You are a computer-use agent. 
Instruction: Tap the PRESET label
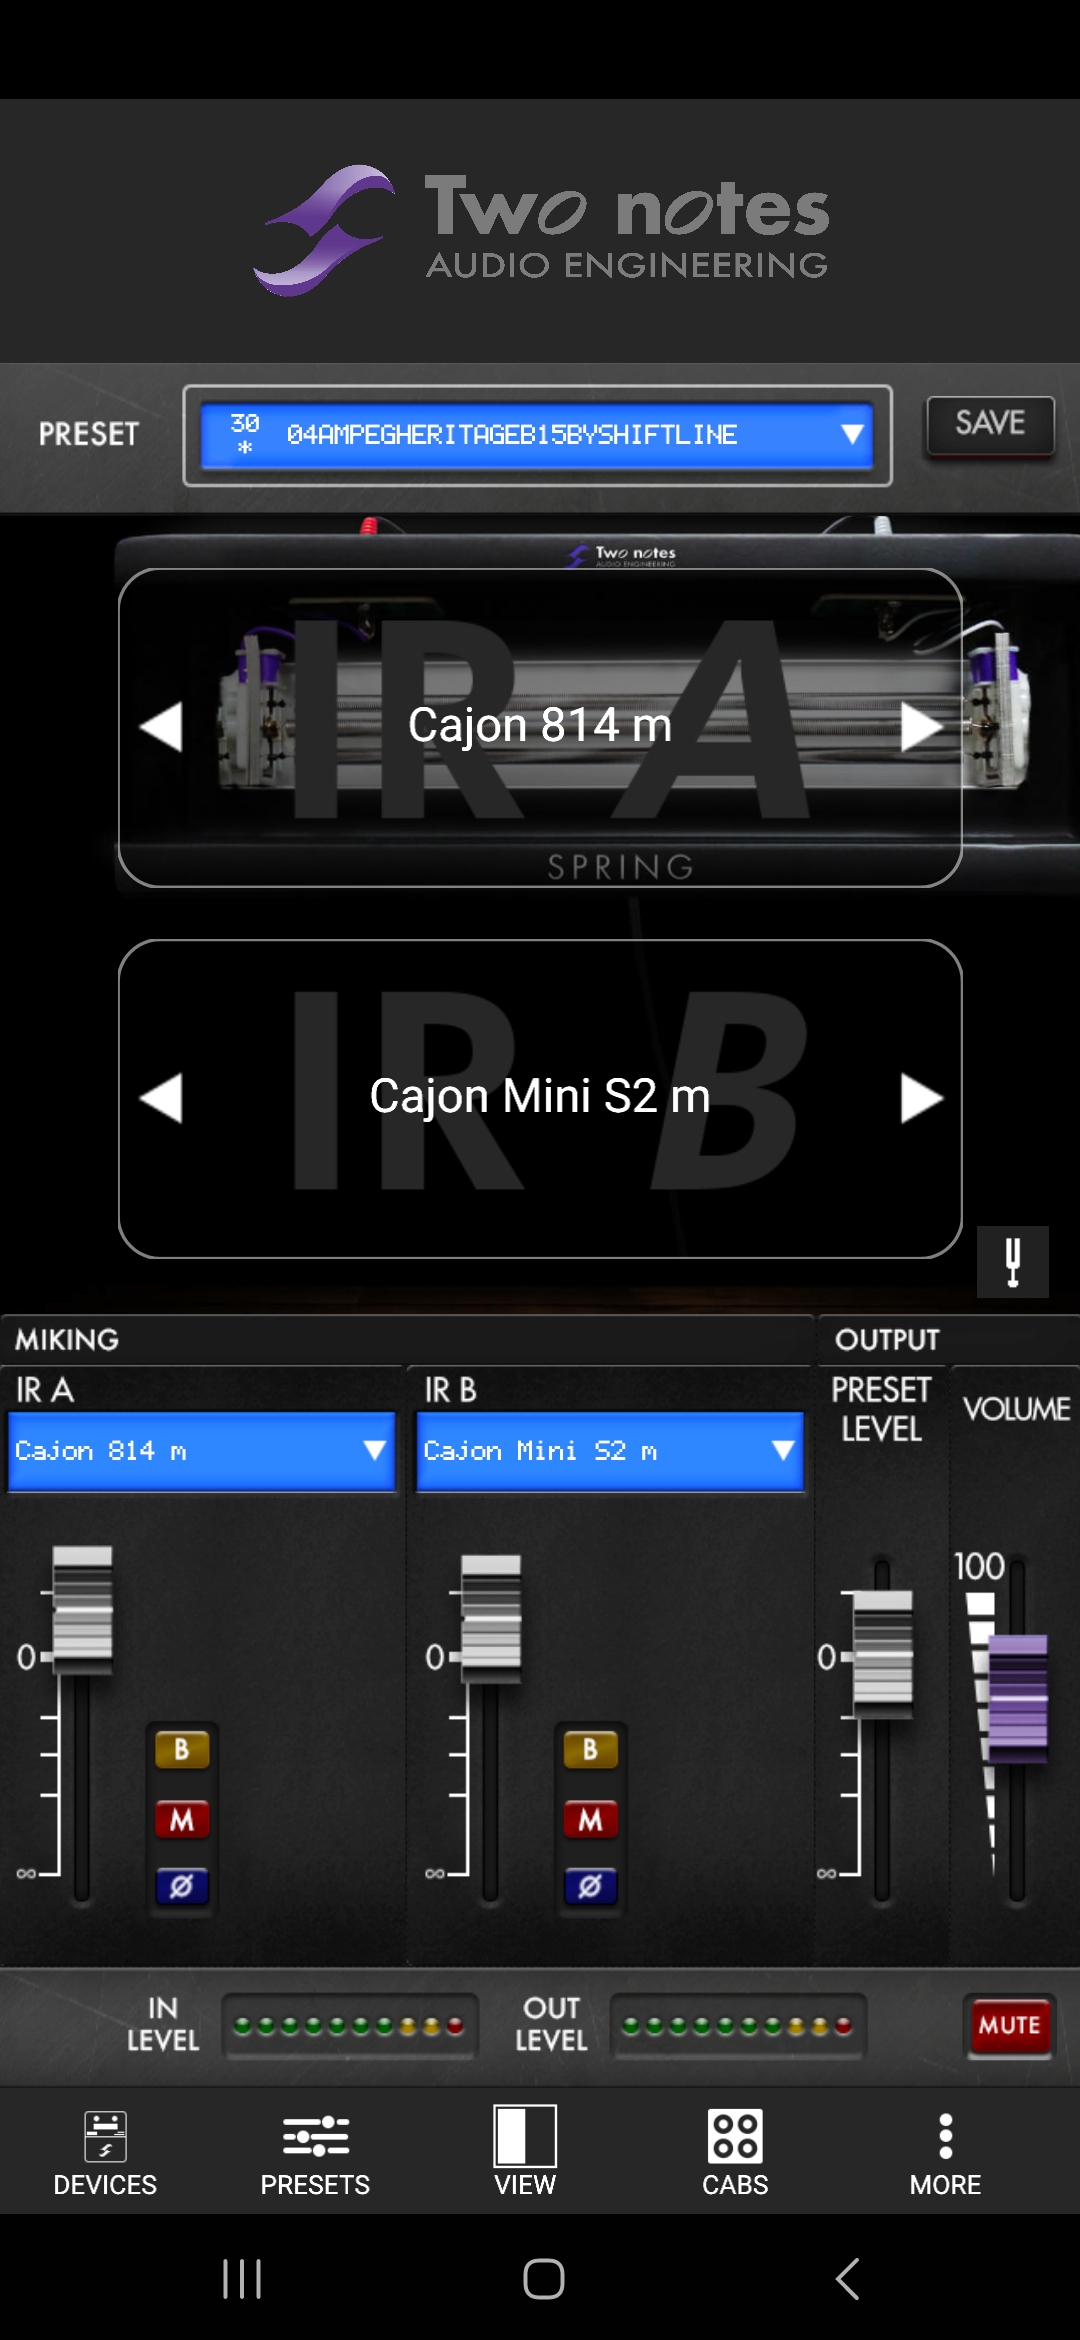(89, 434)
